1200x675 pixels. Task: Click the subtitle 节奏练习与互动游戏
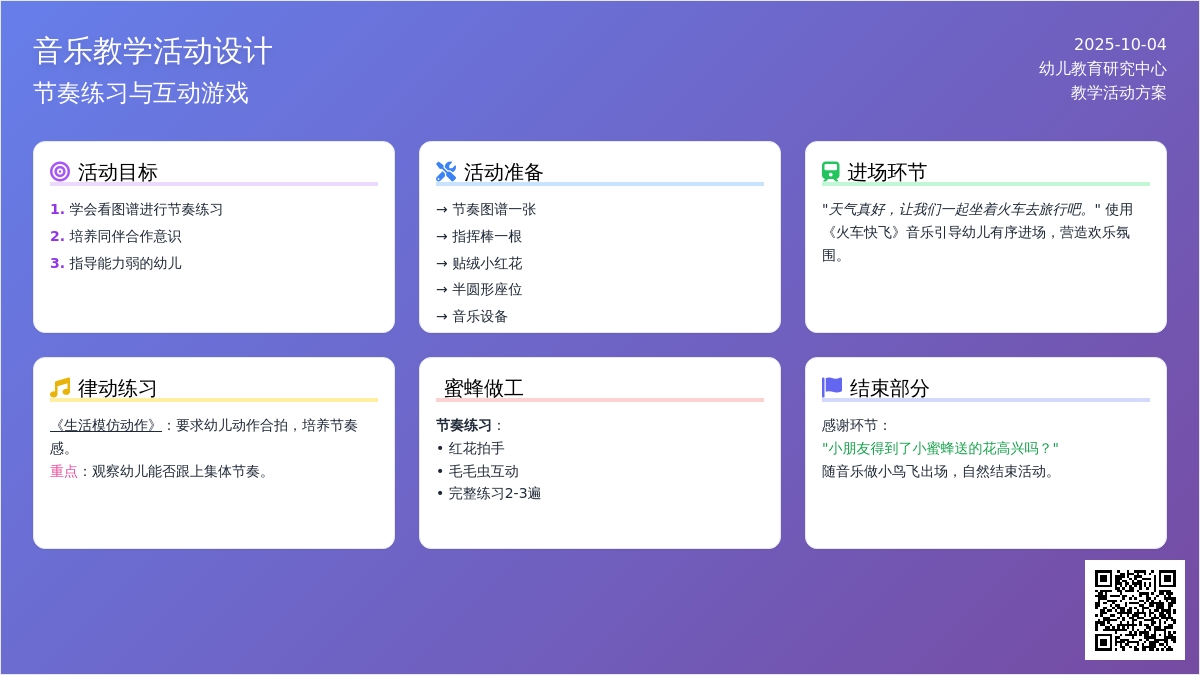point(141,93)
